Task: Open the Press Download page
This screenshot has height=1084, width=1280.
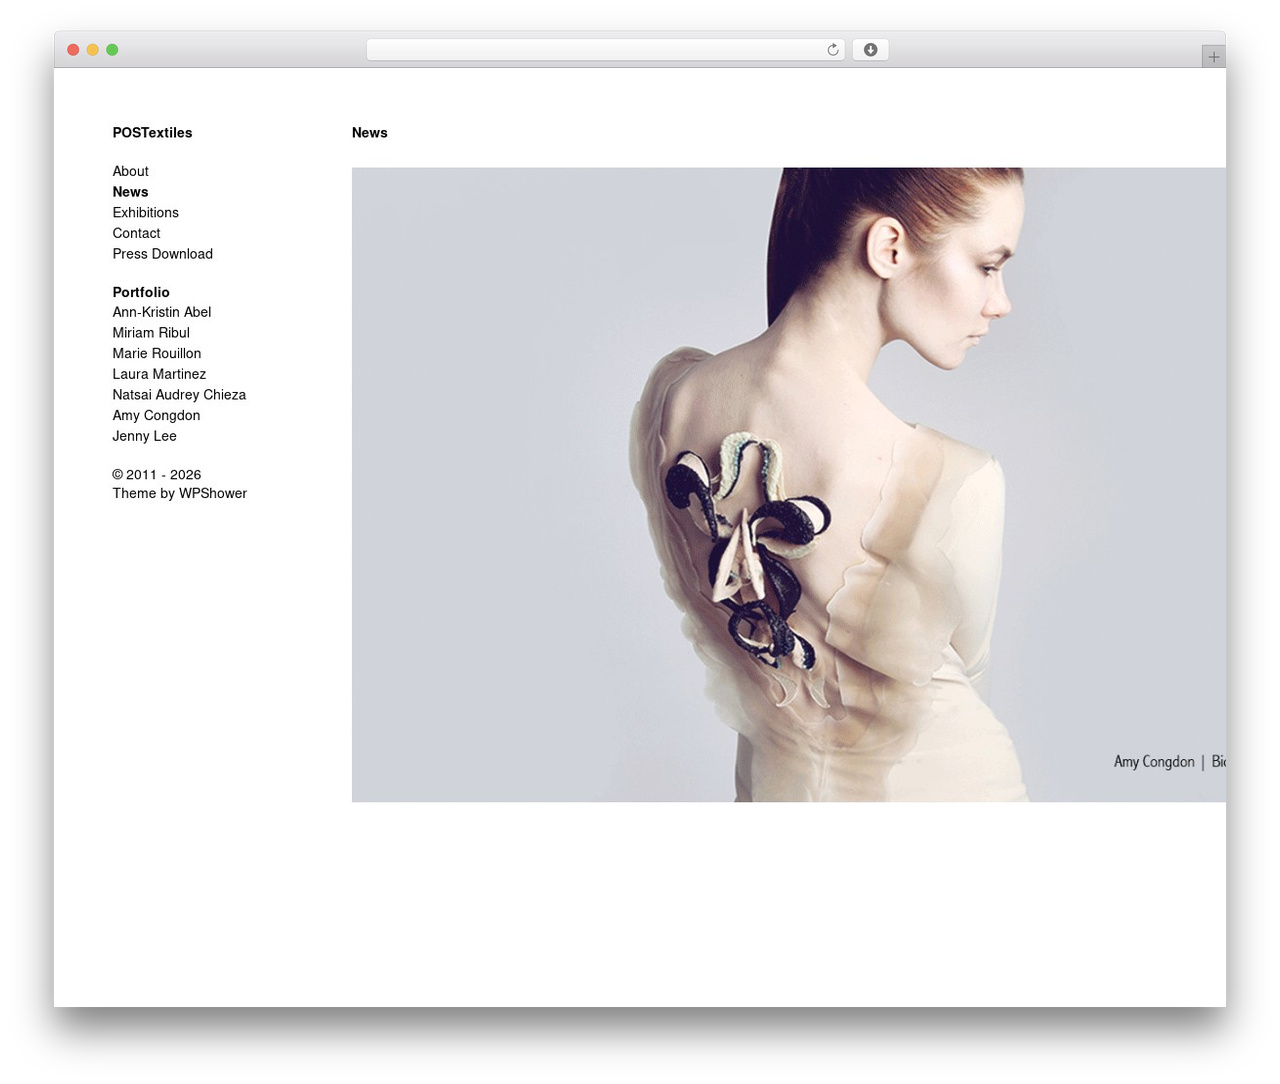Action: [162, 254]
